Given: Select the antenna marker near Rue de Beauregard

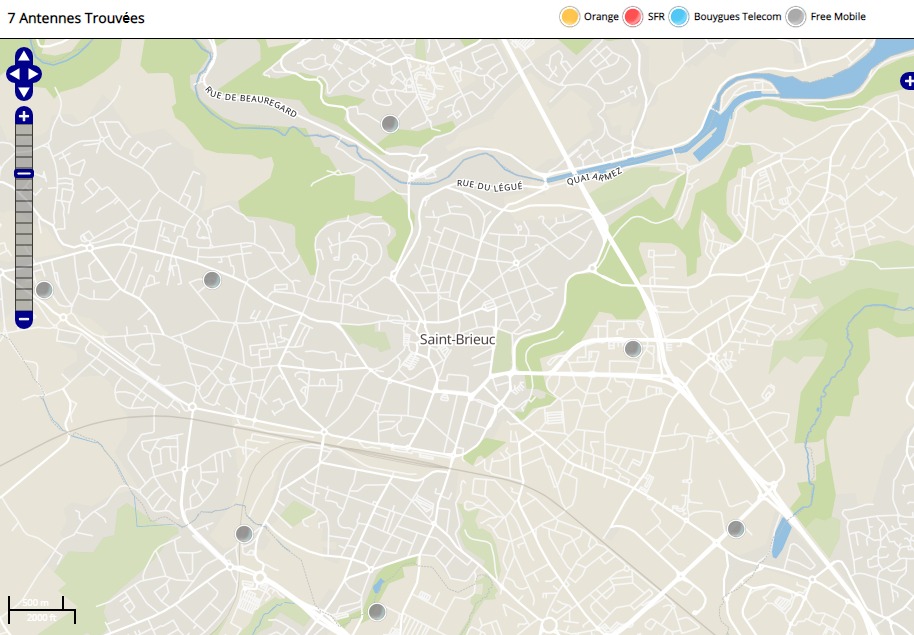Looking at the screenshot, I should tap(390, 124).
